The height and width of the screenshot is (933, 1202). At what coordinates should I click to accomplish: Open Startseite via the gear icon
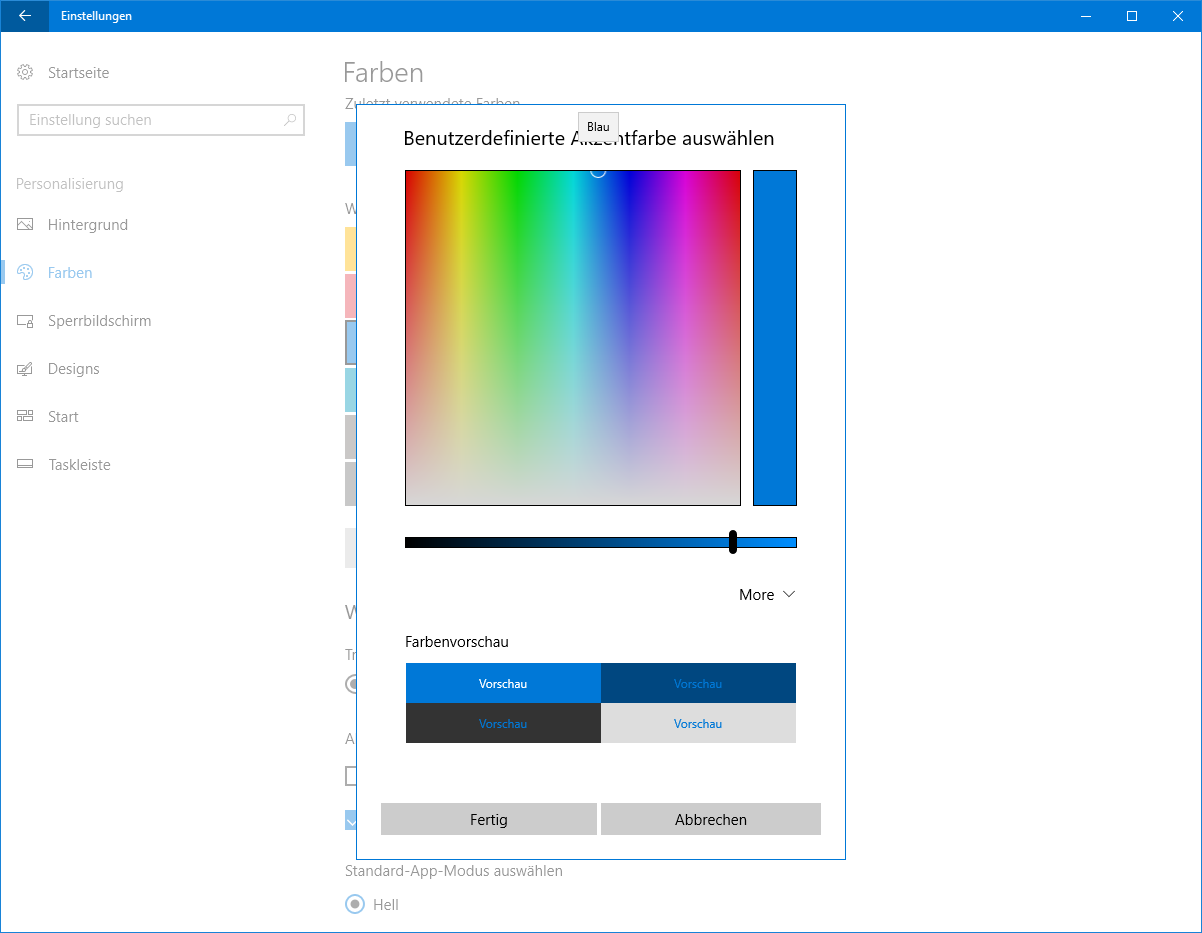click(x=26, y=73)
